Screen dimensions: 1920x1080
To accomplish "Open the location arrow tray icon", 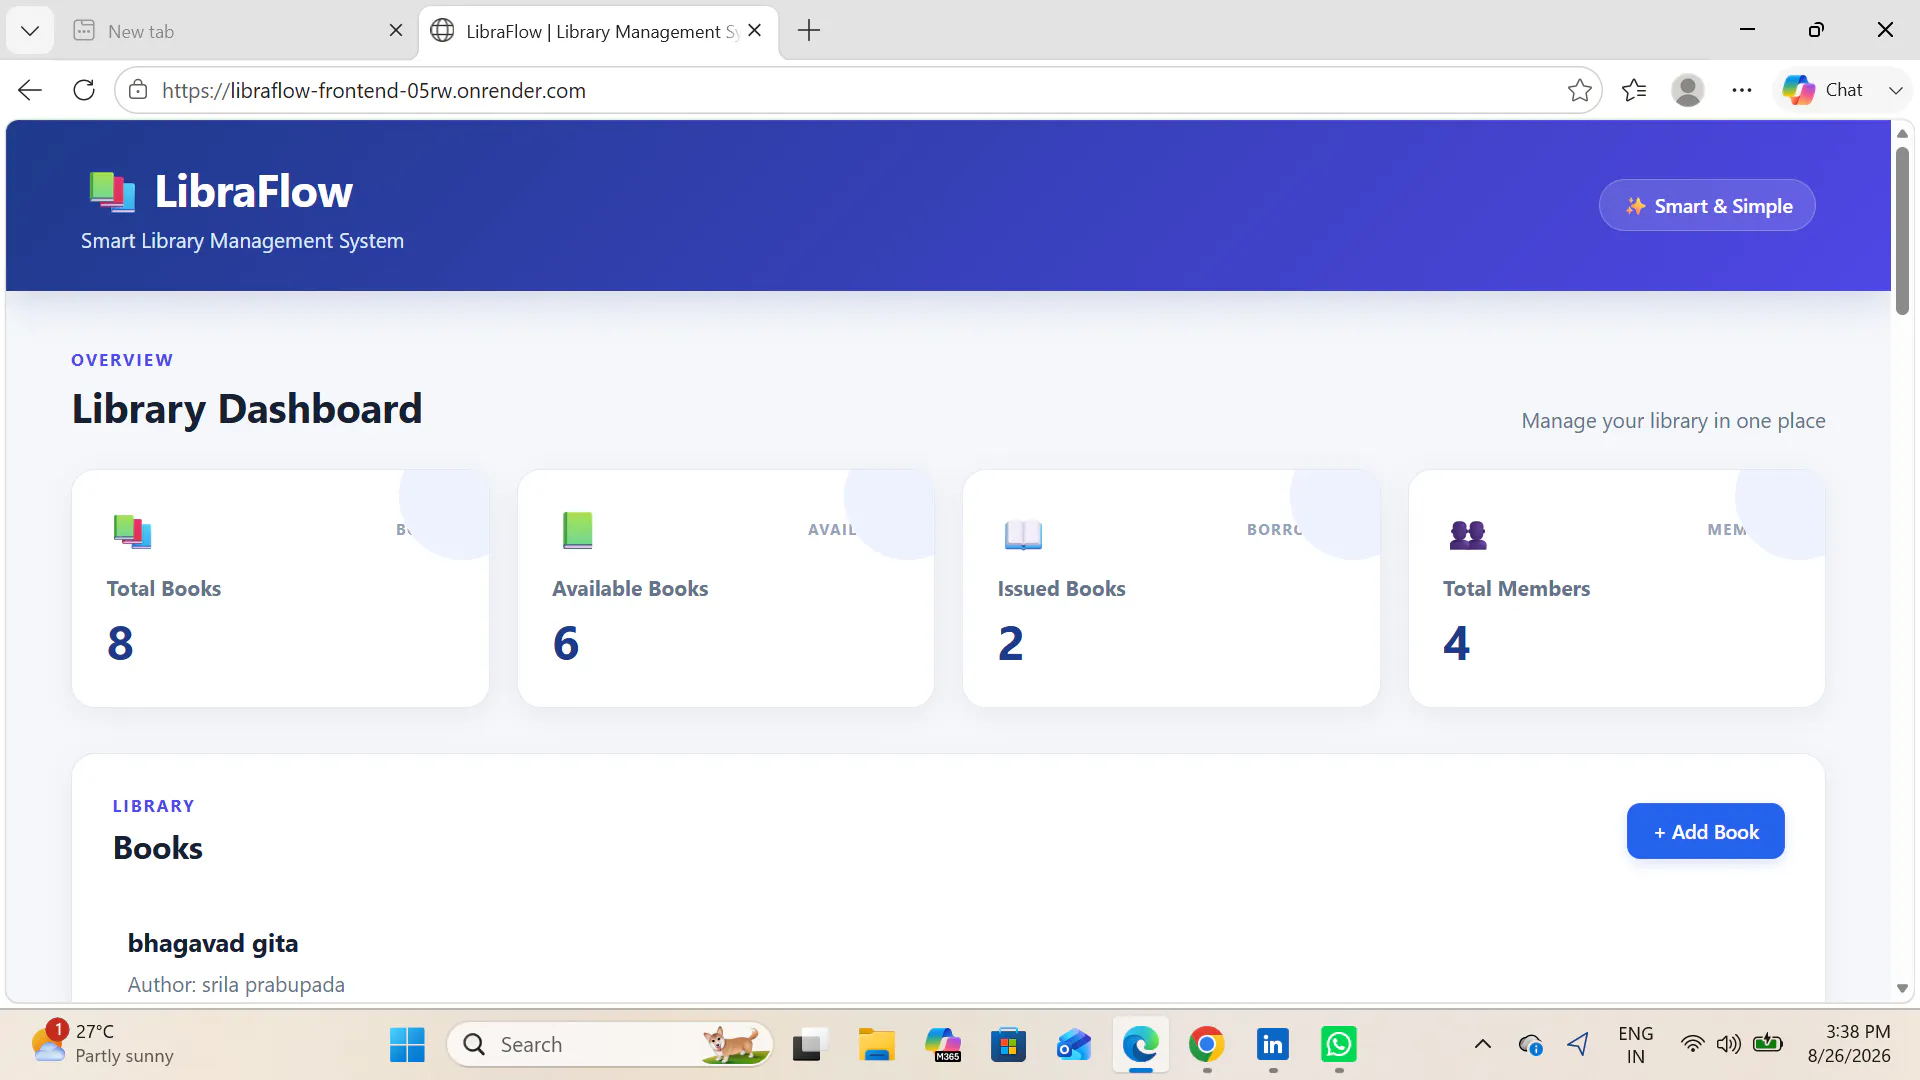I will (1578, 1044).
